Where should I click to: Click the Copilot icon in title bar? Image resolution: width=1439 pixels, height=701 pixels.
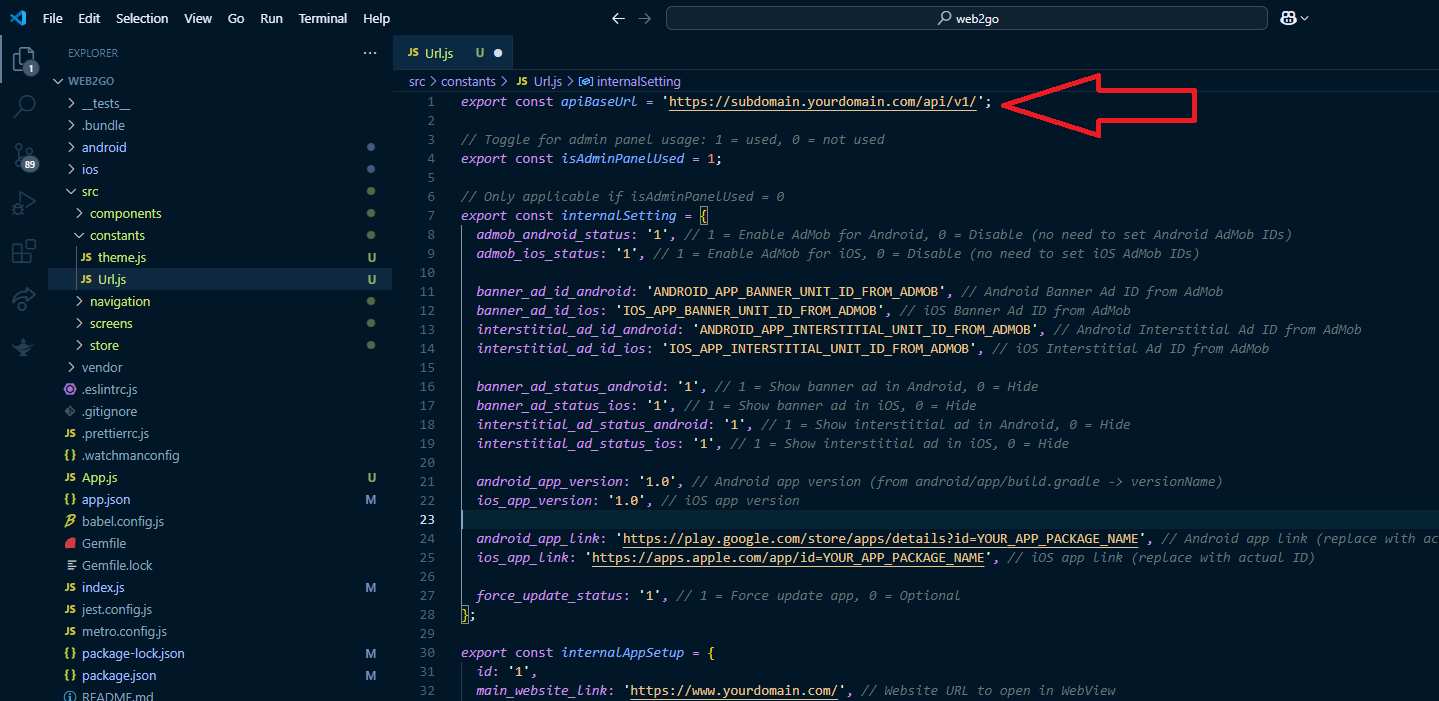point(1289,18)
